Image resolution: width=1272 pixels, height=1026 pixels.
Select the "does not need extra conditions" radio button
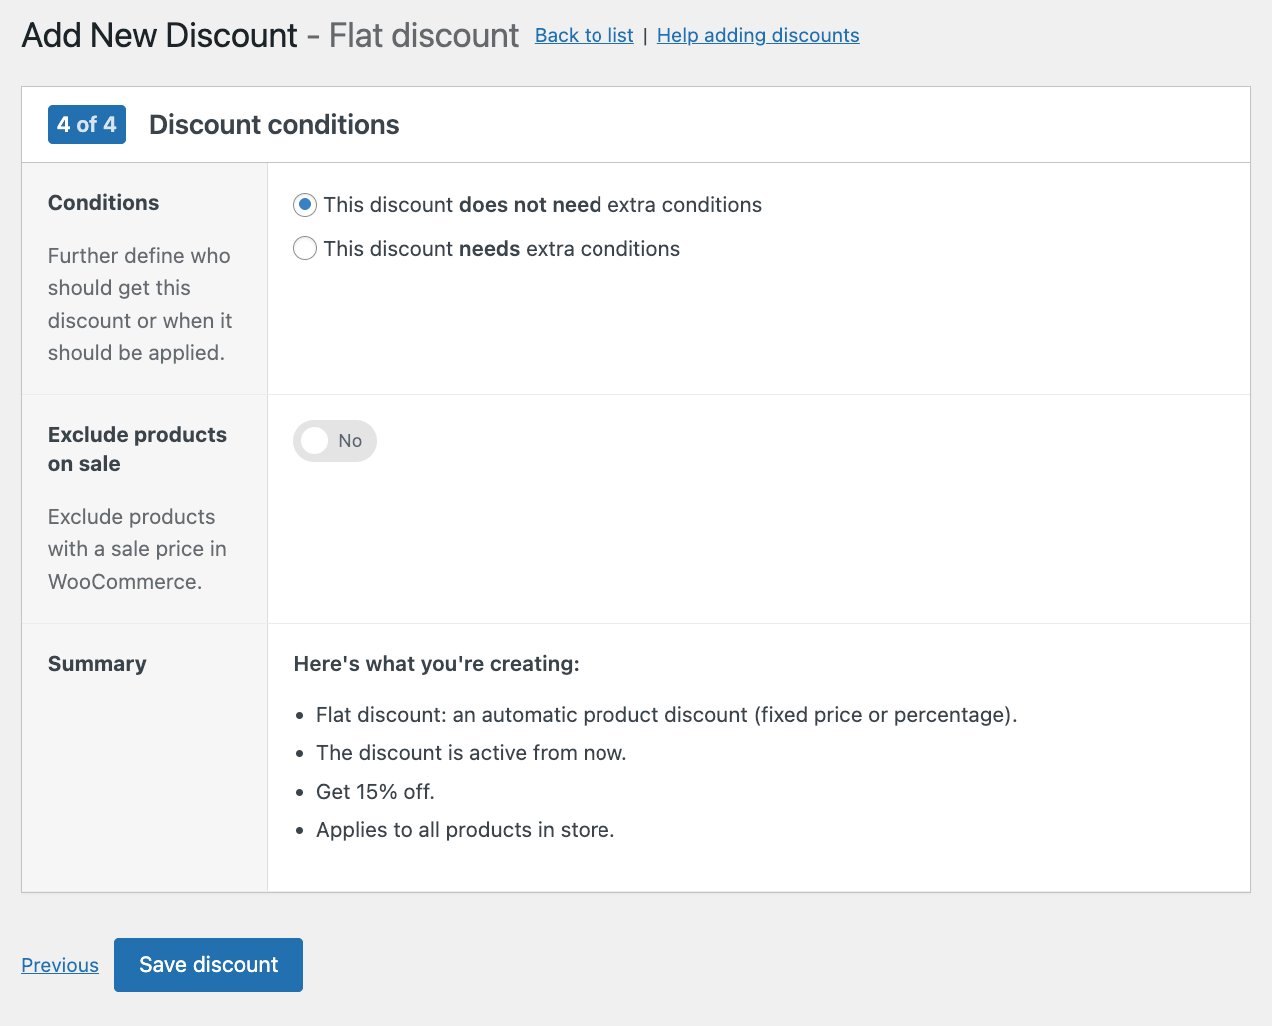304,205
